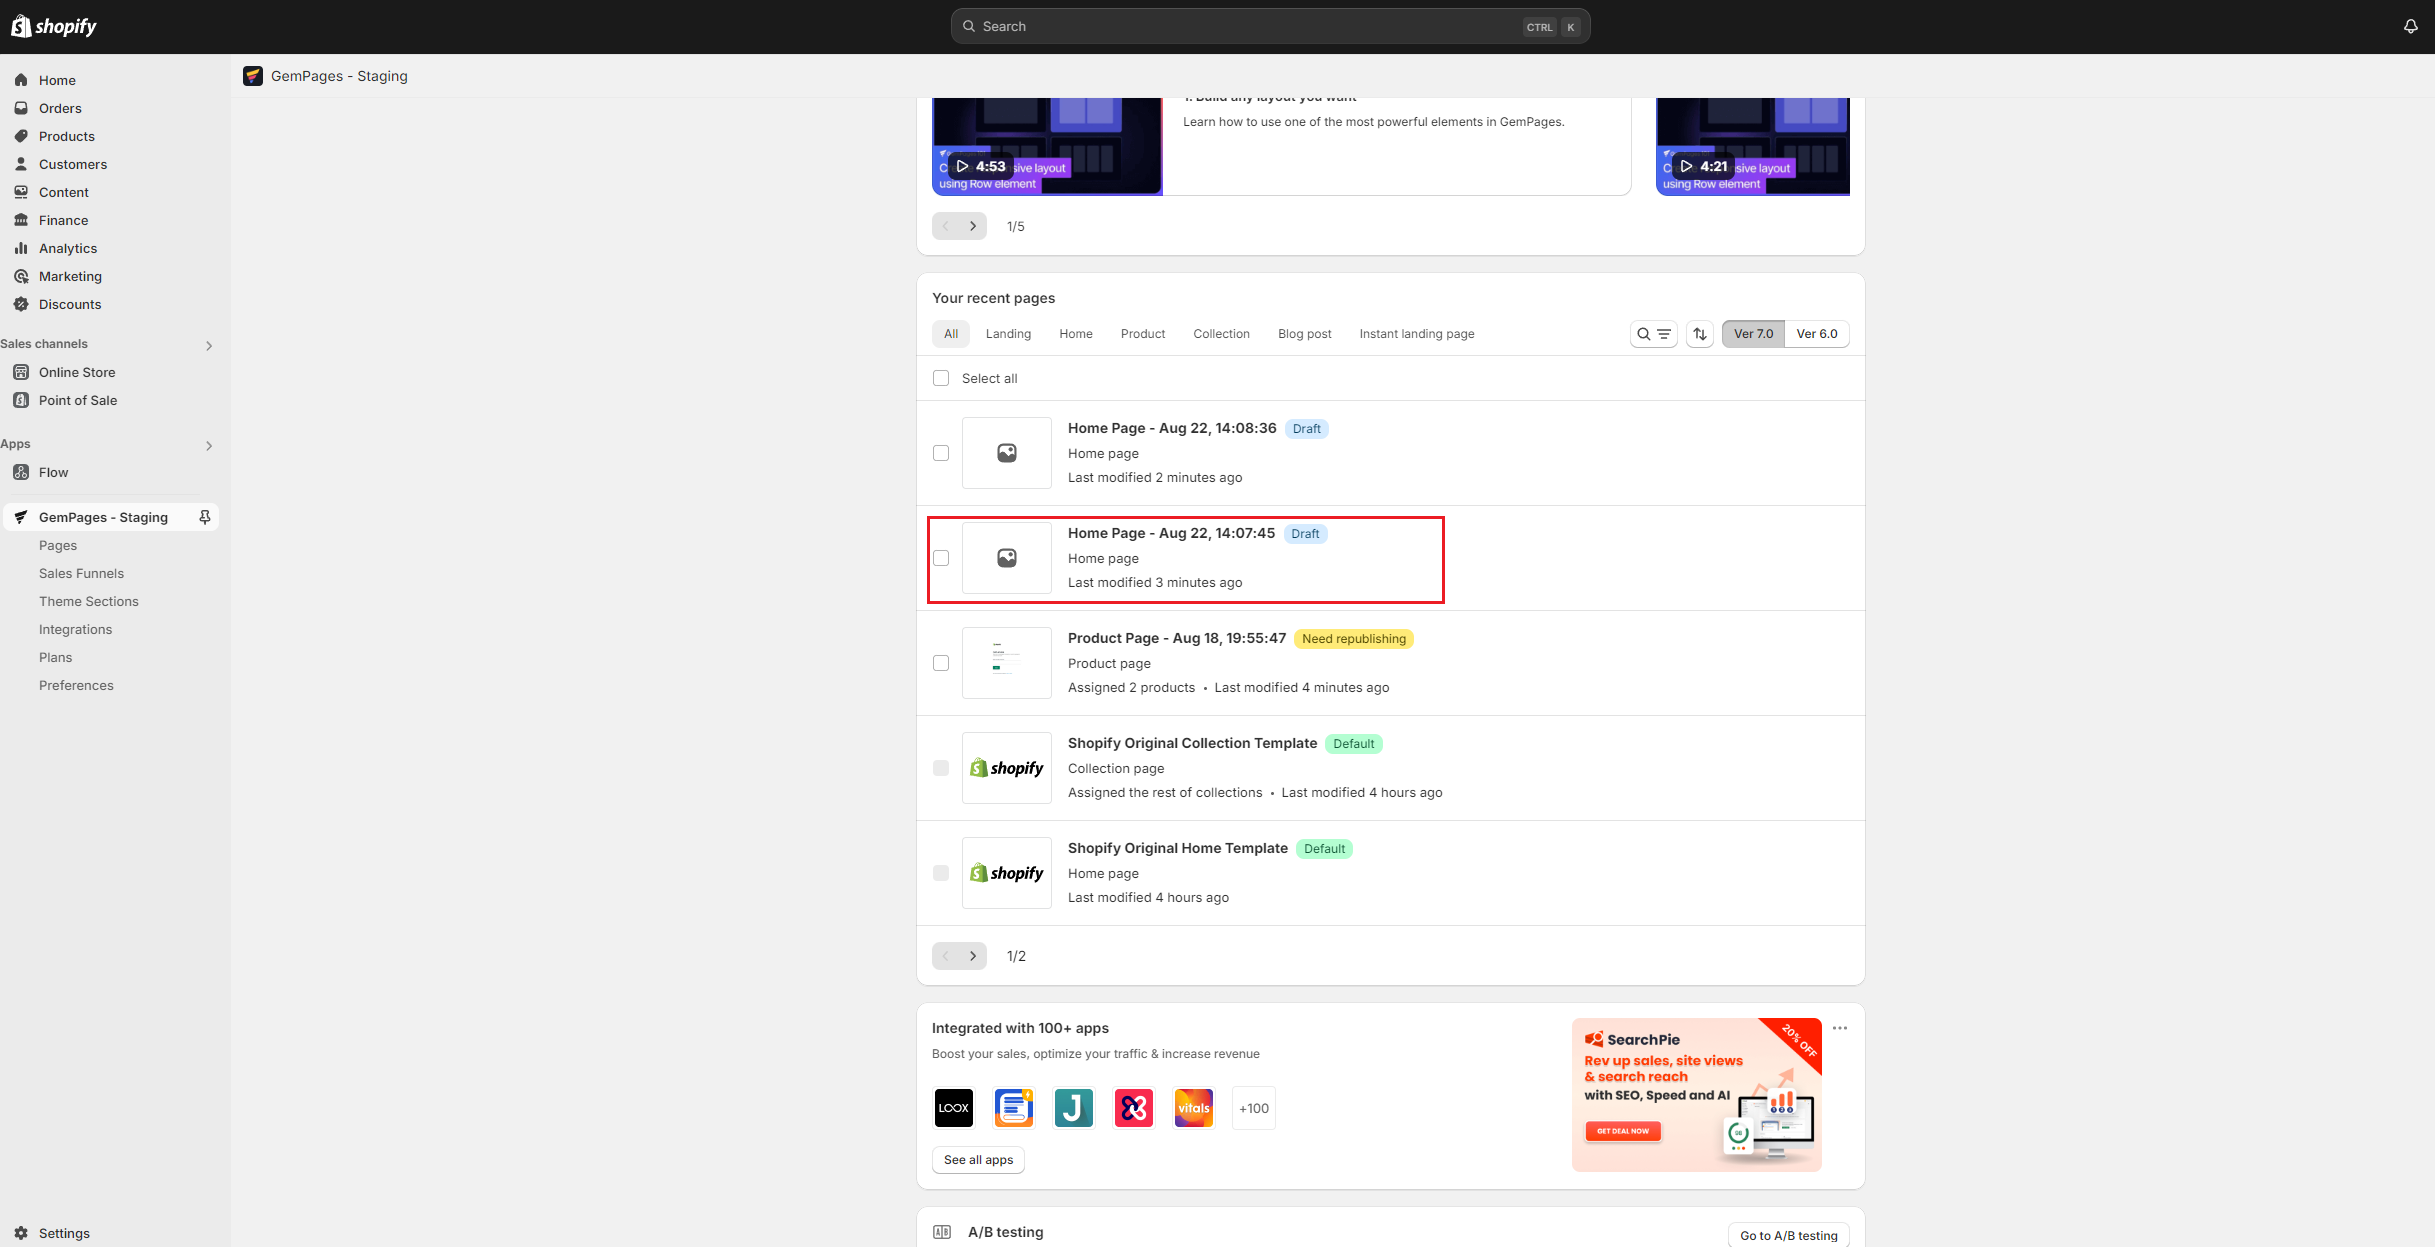Switch to the Ver 6.0 tab
This screenshot has height=1247, width=2435.
tap(1817, 333)
